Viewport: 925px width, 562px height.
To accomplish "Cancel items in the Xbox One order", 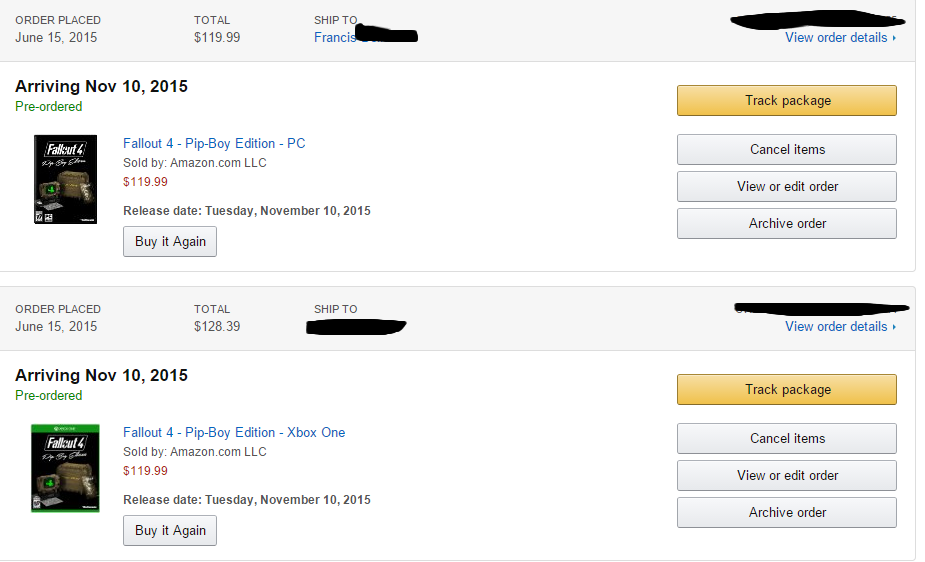I will (x=787, y=439).
